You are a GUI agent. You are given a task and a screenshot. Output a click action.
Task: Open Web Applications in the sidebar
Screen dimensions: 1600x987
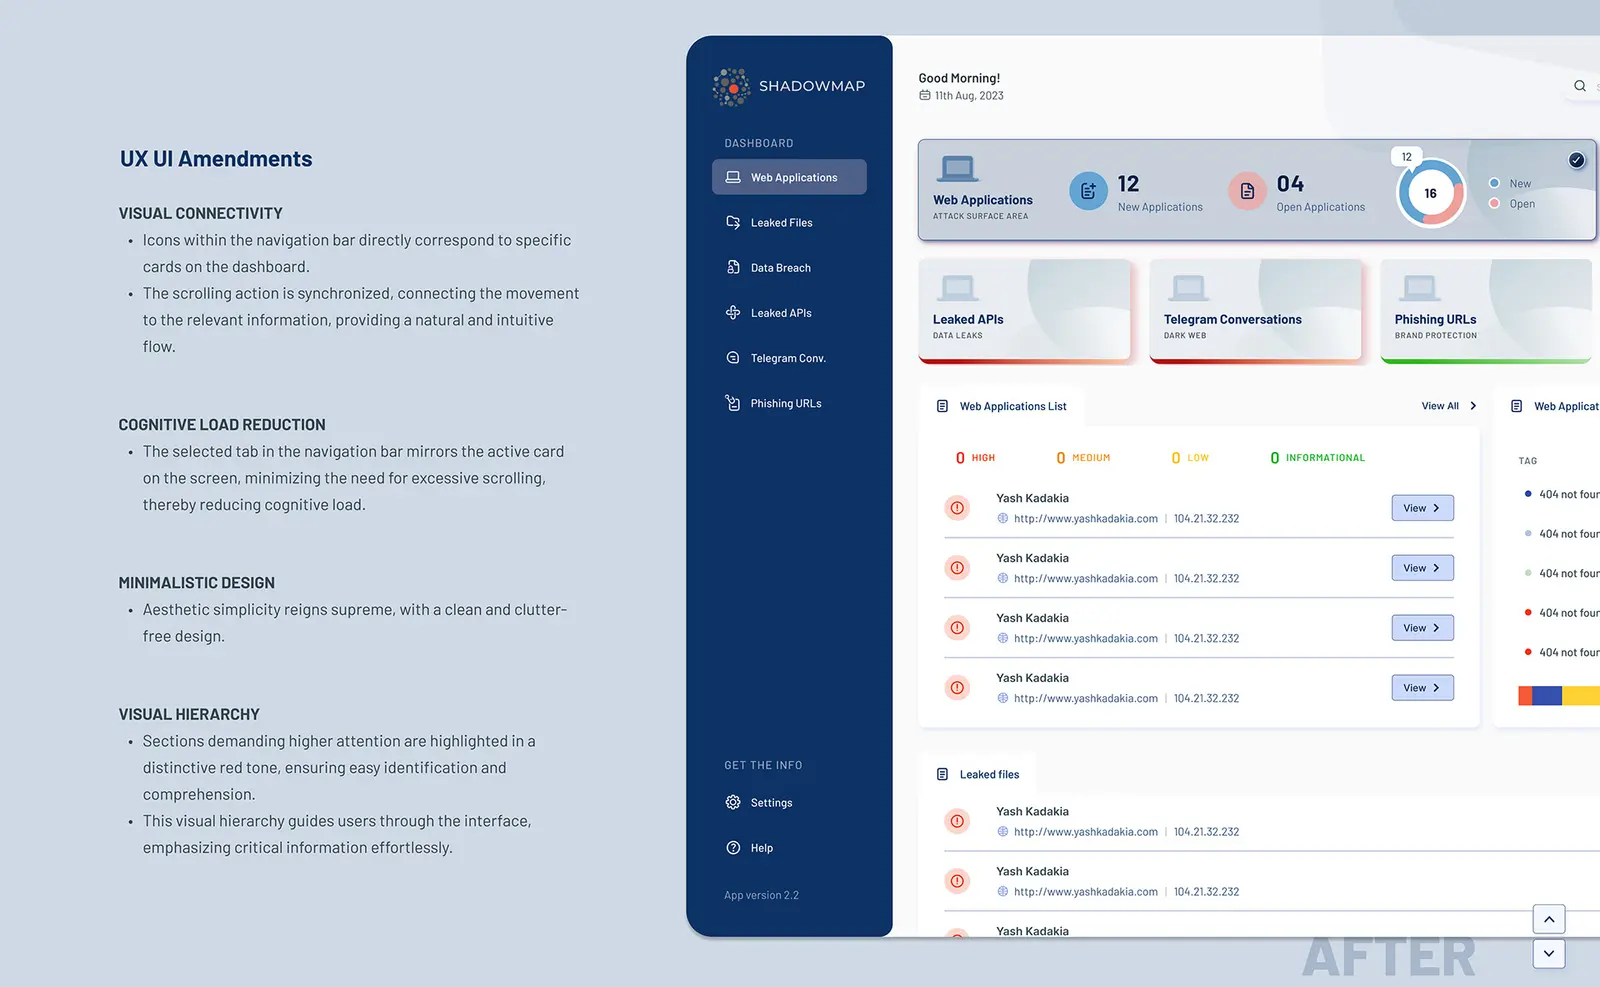point(789,177)
